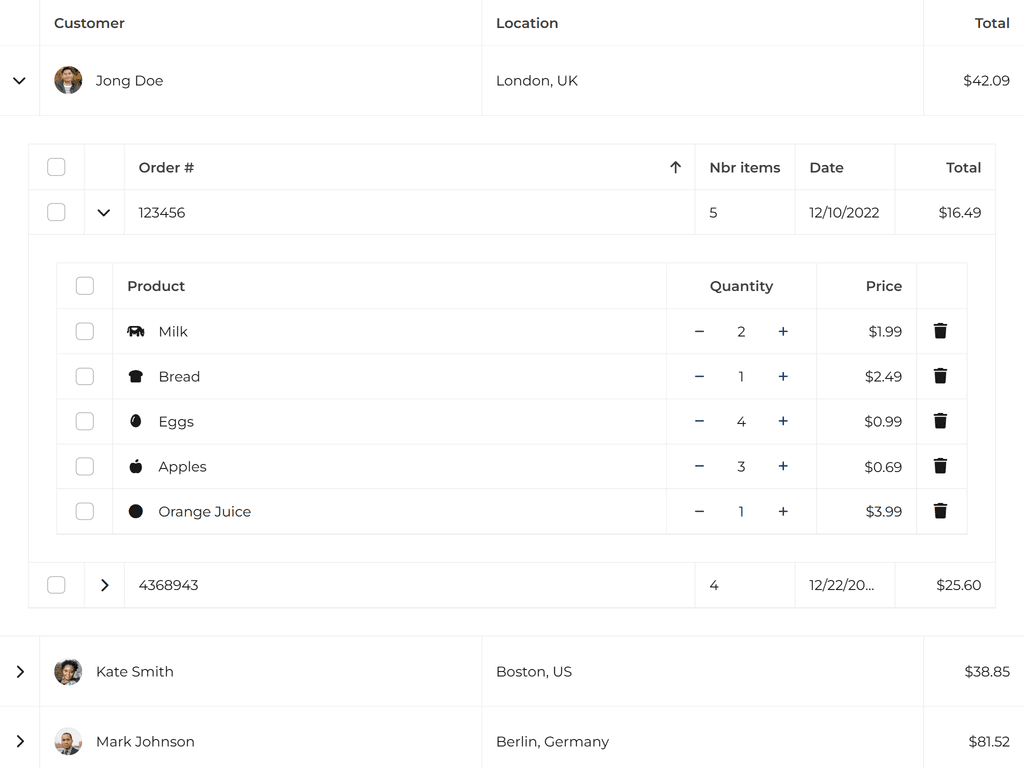Collapse the Jong Doe customer row
Image resolution: width=1024 pixels, height=768 pixels.
[x=19, y=81]
